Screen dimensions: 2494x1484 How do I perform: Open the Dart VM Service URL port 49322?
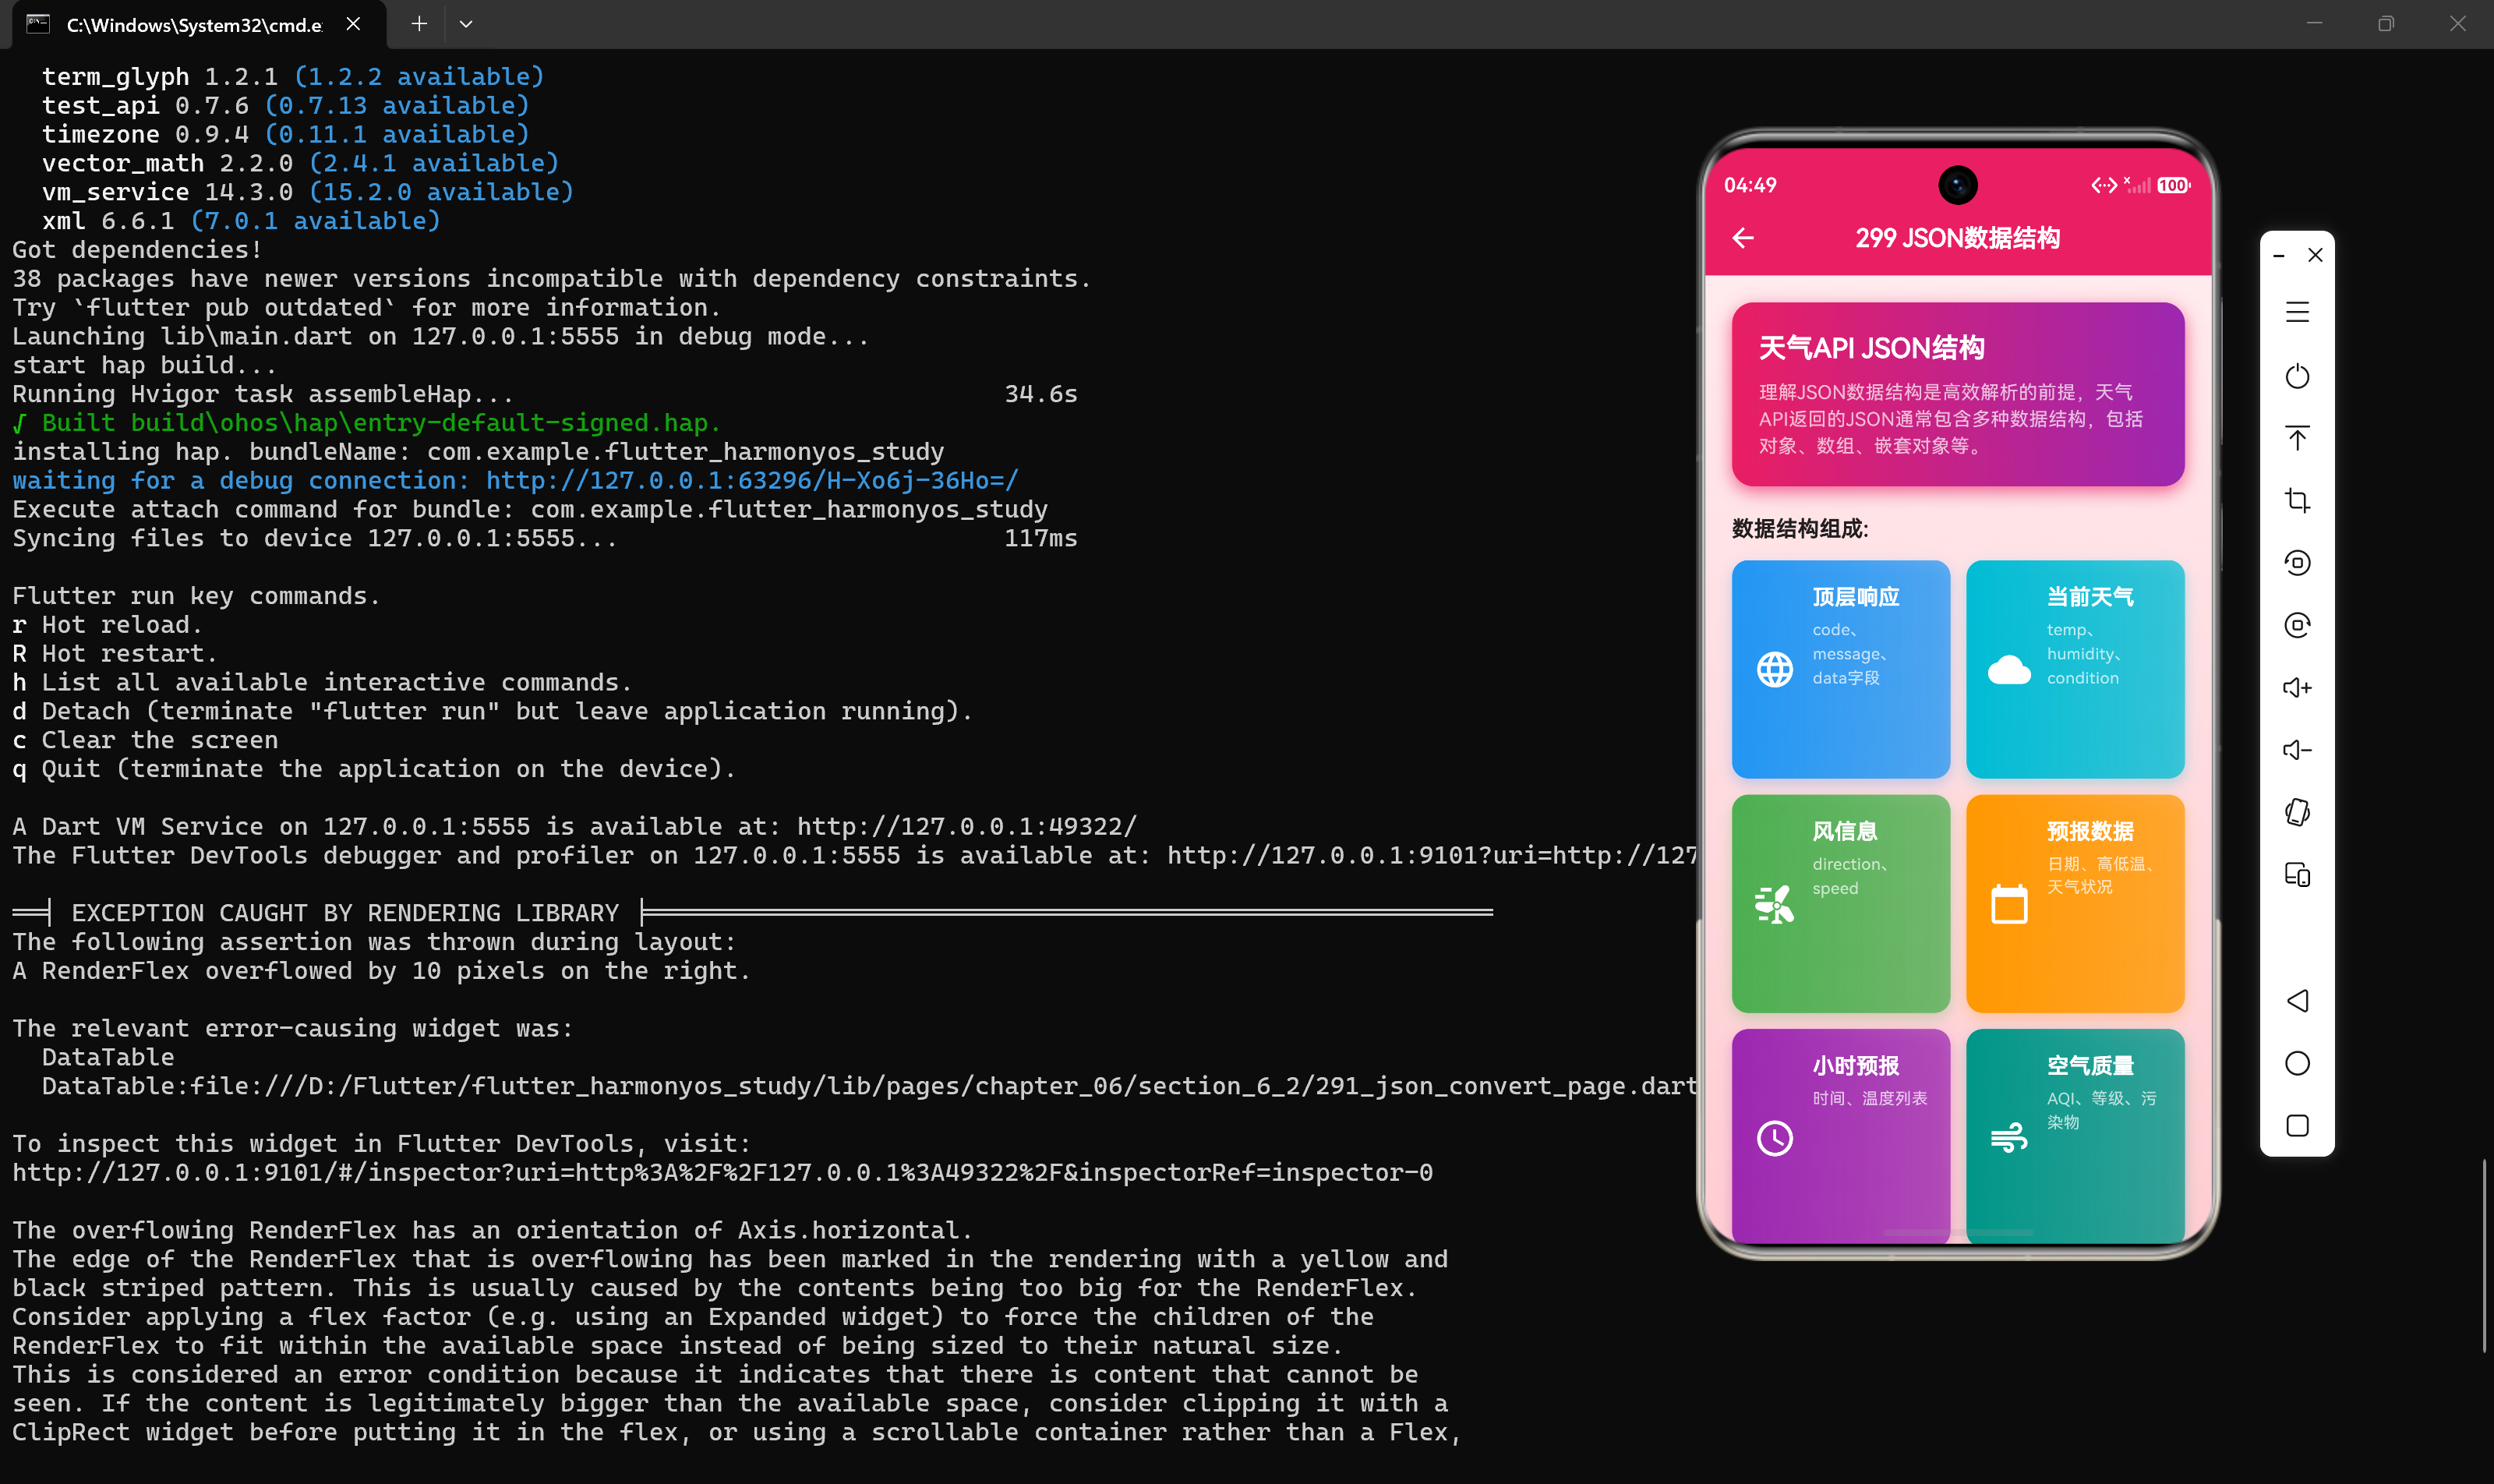pos(967,827)
